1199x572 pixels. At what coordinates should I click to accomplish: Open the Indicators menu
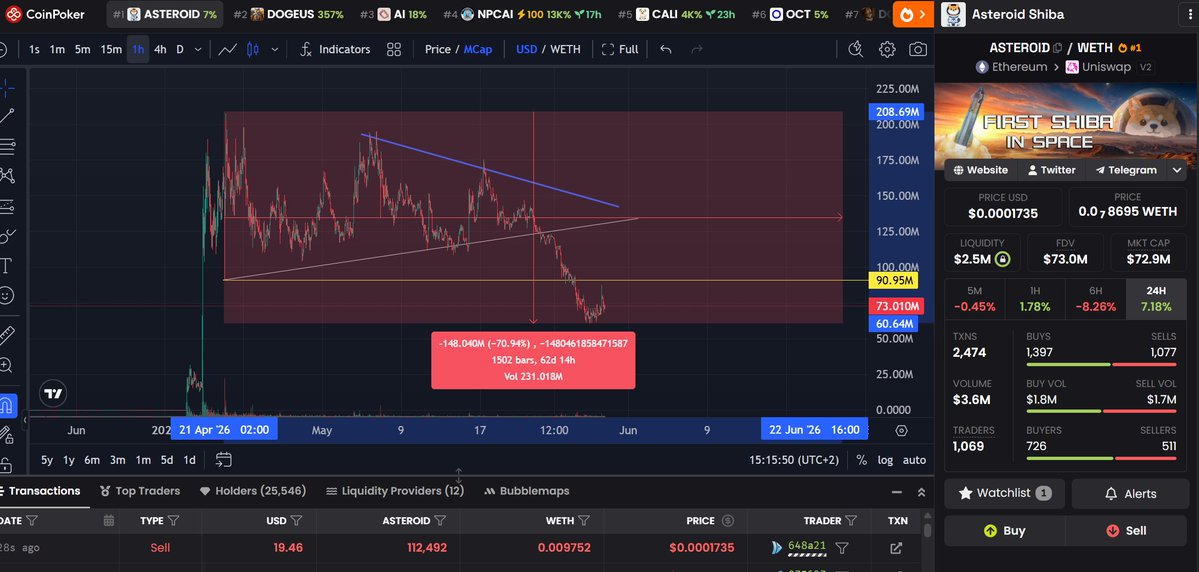click(x=334, y=49)
